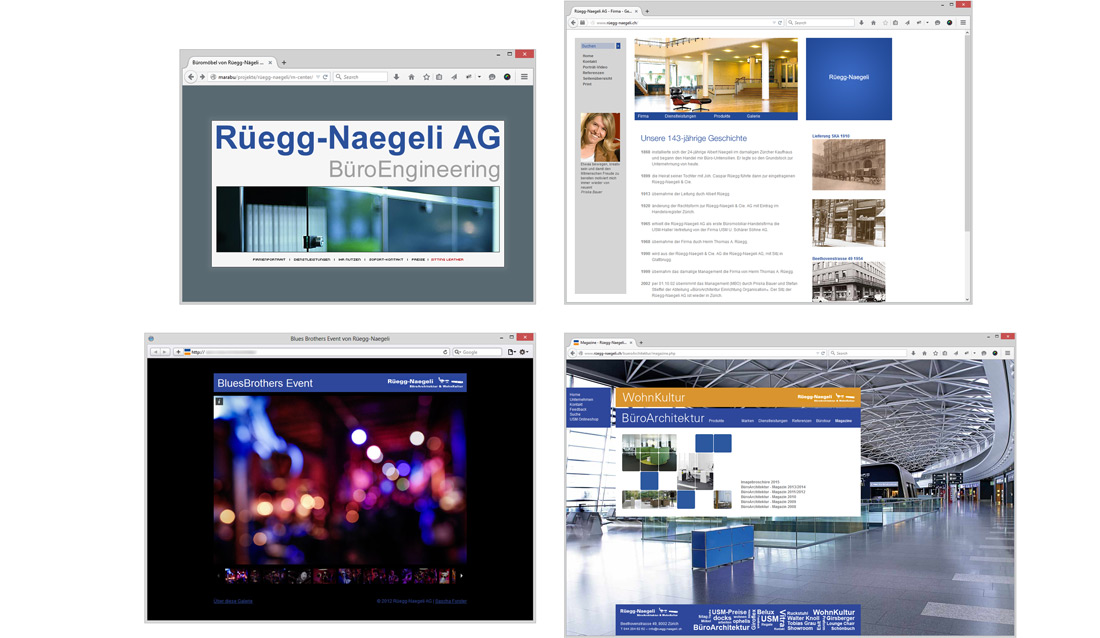Open the Produkte tab under lobby photo
This screenshot has width=1100, height=638.
[x=722, y=116]
